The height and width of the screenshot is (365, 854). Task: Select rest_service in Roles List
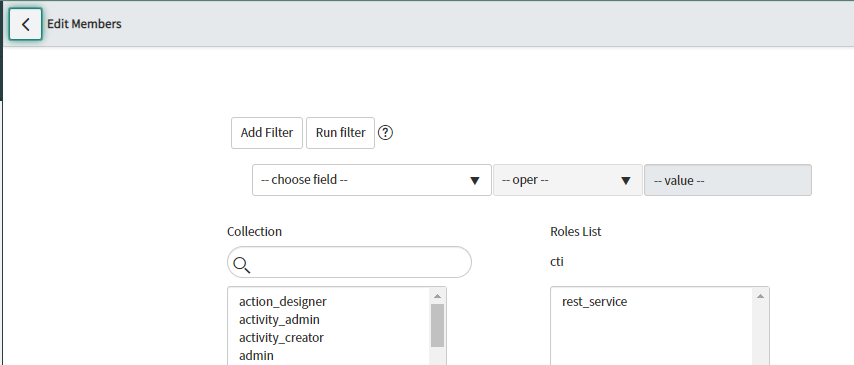[x=594, y=301]
